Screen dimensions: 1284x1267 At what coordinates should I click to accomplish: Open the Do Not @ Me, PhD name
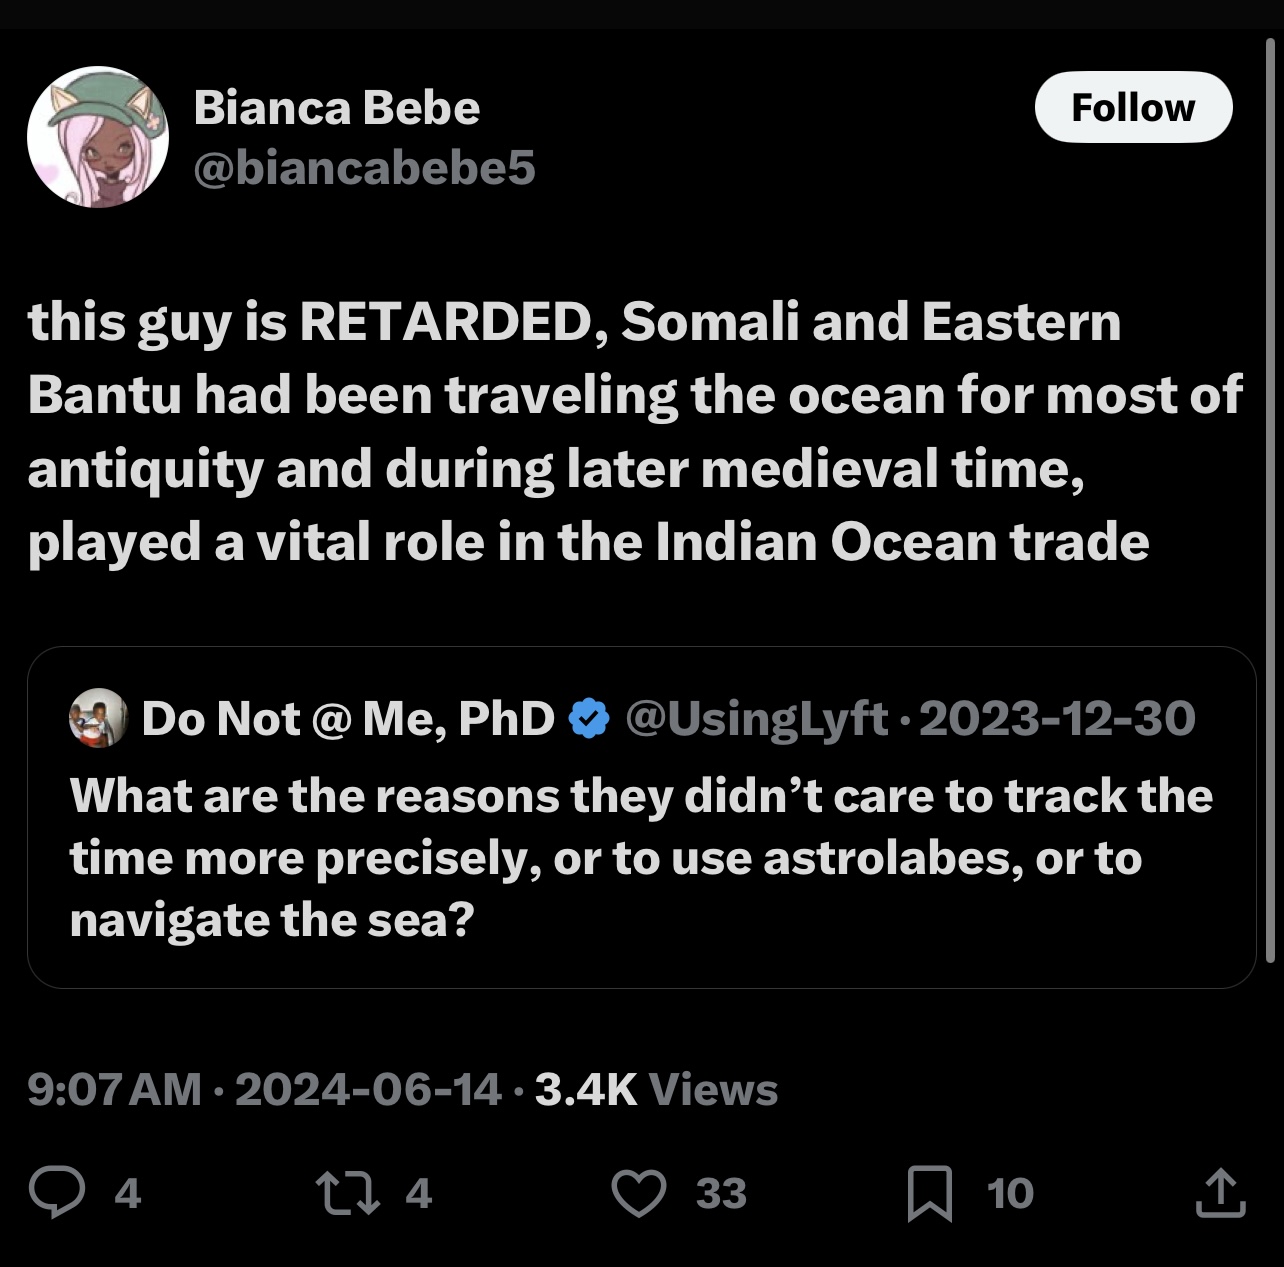coord(347,718)
